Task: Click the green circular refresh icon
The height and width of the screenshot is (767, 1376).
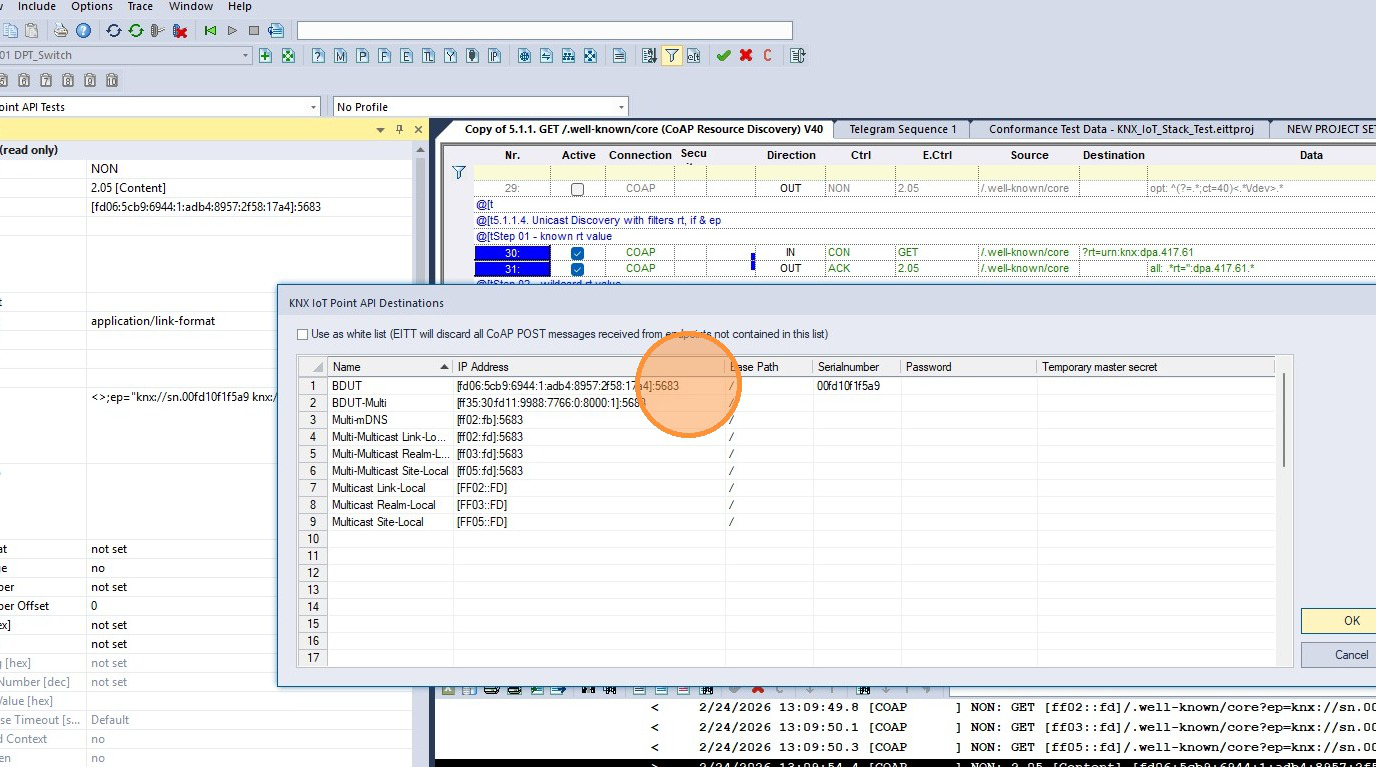Action: (x=135, y=31)
